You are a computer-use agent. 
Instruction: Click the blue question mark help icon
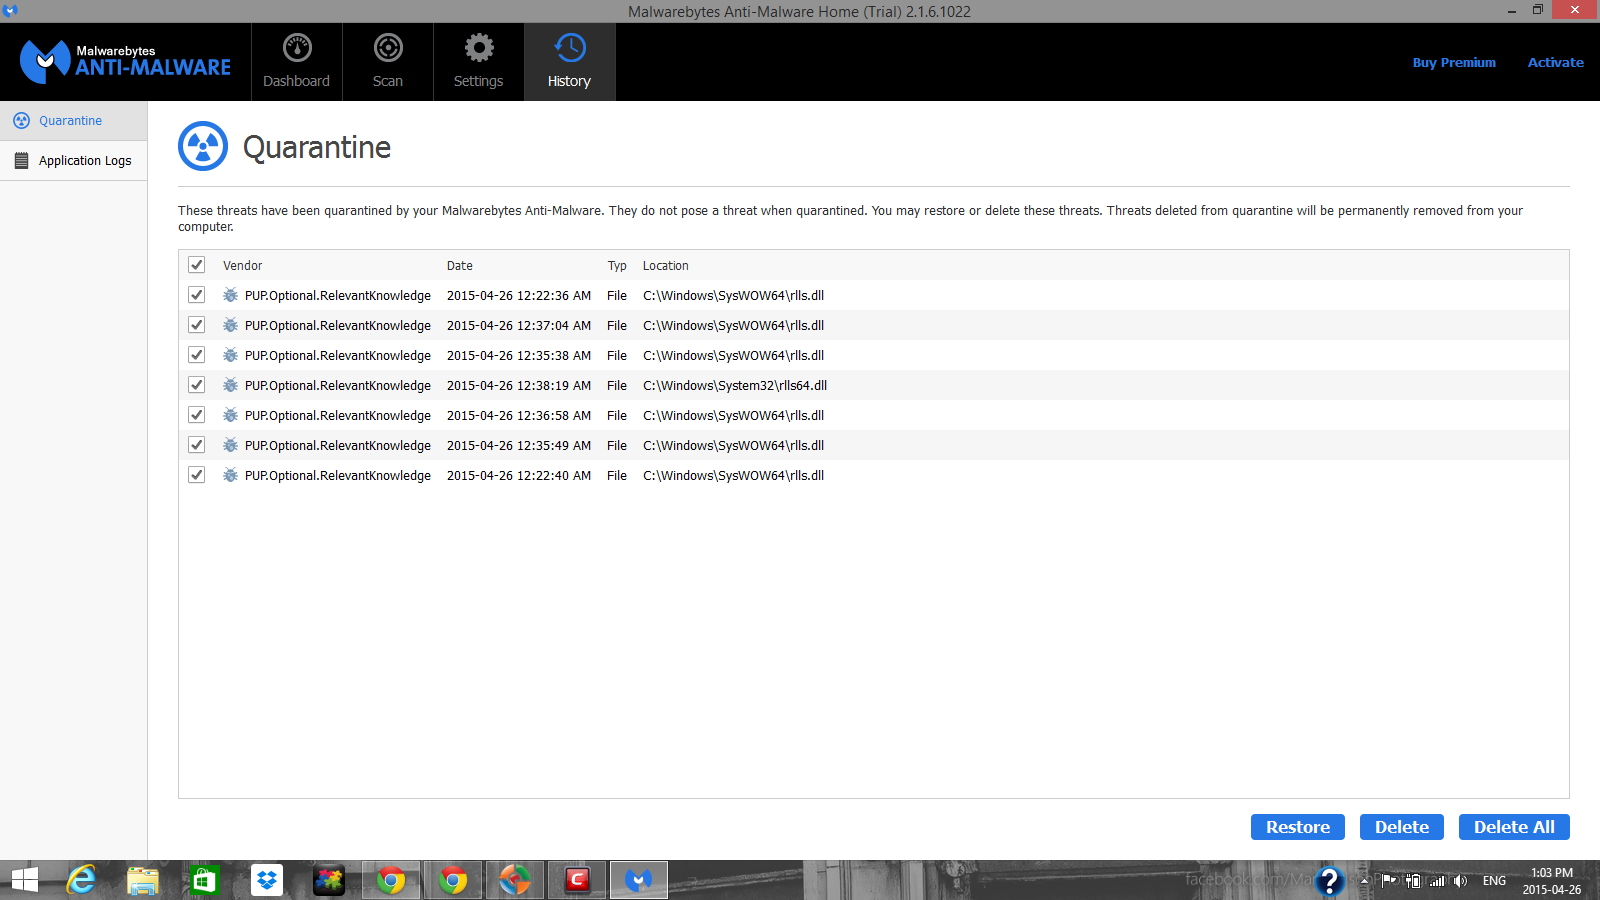1329,880
